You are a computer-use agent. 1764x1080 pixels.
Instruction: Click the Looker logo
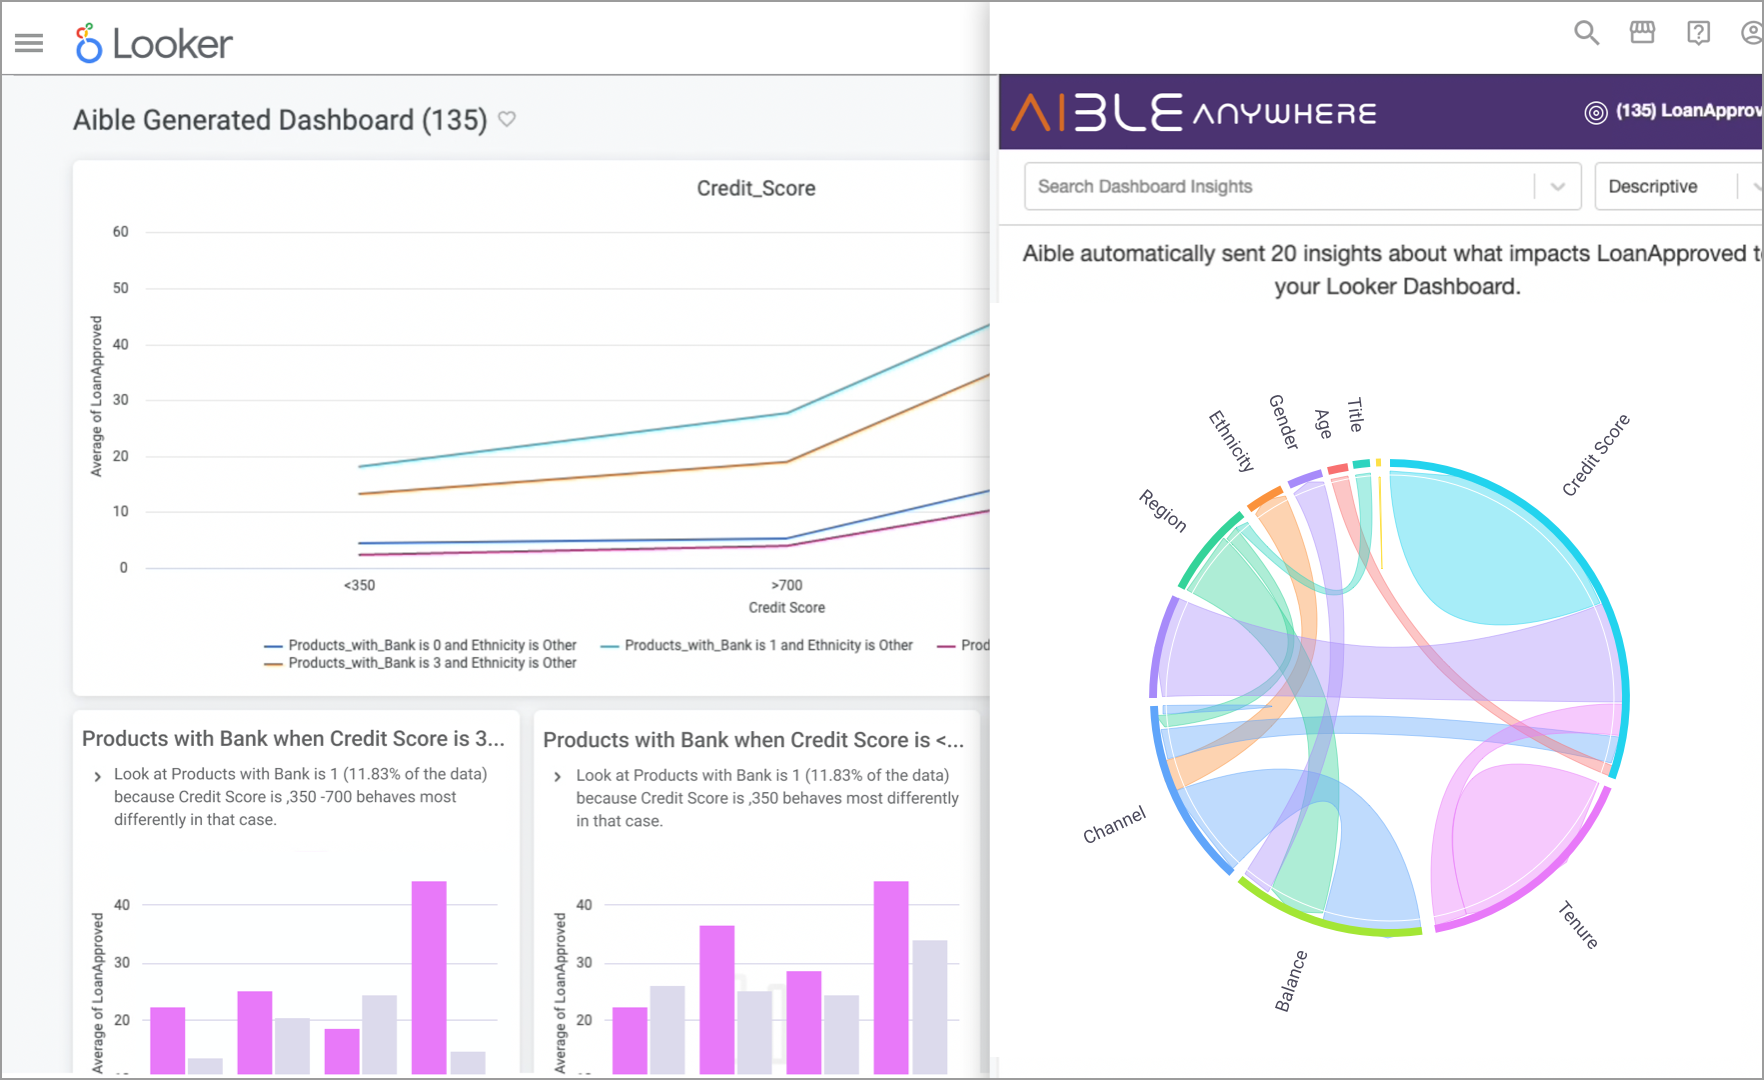pos(154,43)
